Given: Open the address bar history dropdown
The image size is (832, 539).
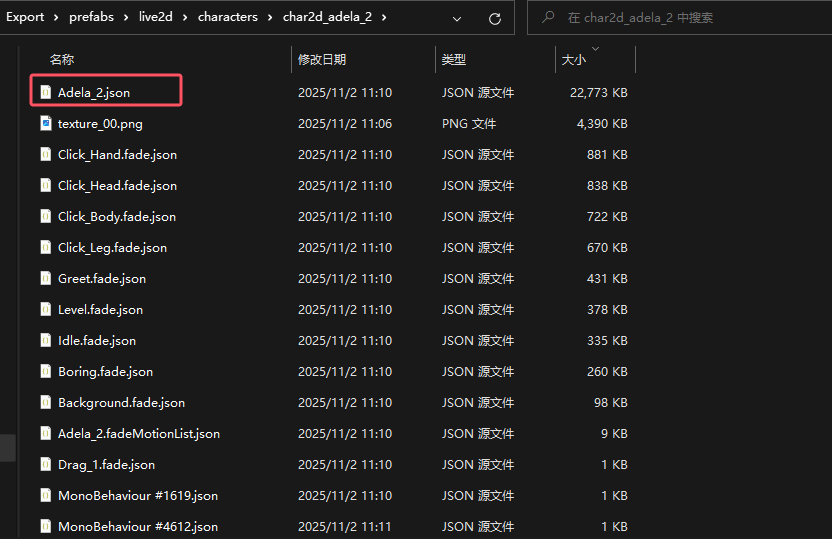Looking at the screenshot, I should [456, 19].
